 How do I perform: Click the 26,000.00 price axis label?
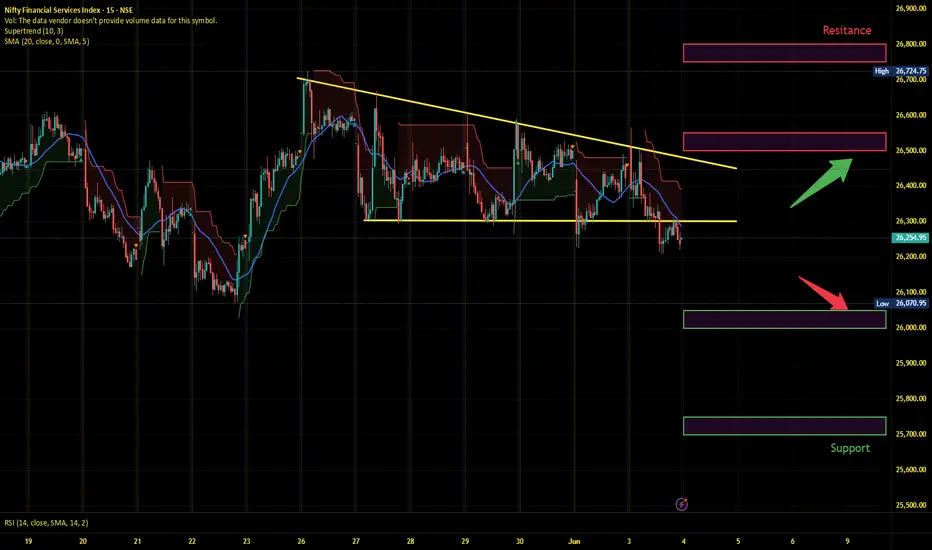tap(911, 327)
